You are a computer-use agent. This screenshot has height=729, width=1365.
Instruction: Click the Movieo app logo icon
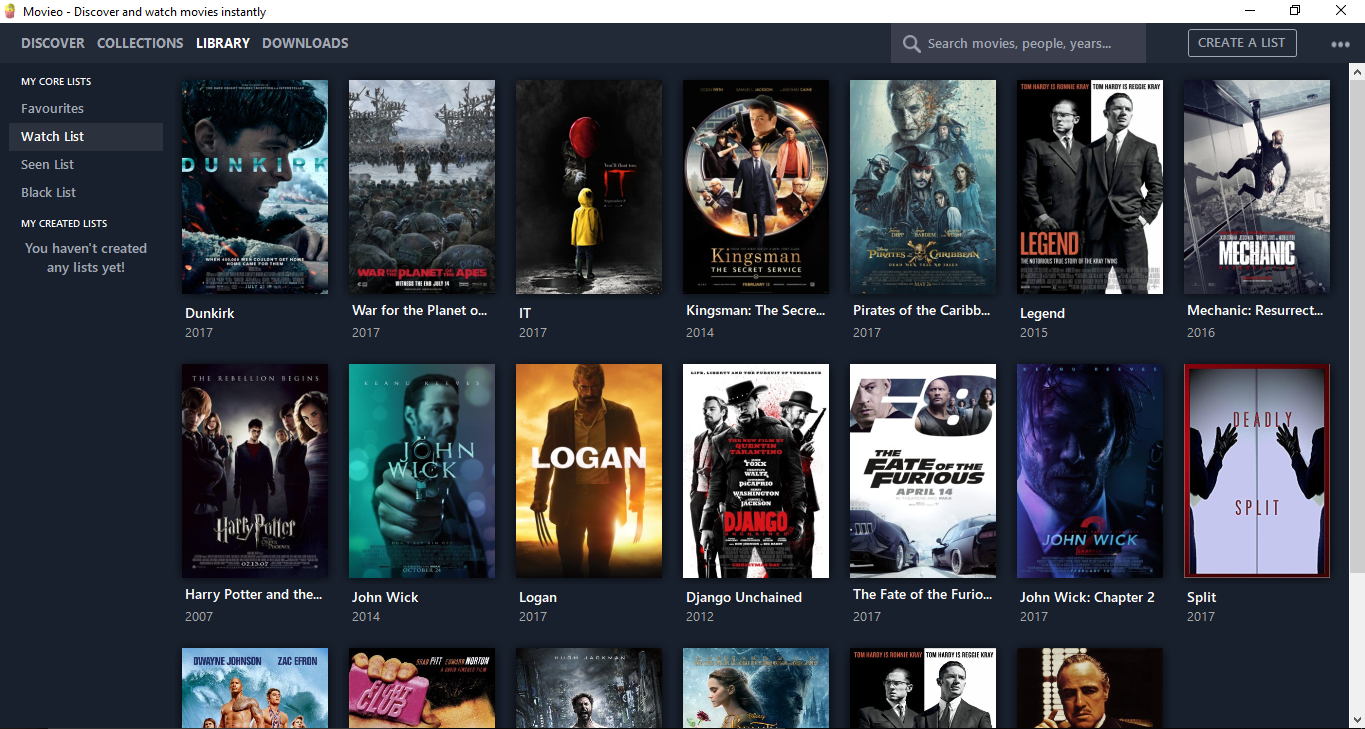[10, 11]
